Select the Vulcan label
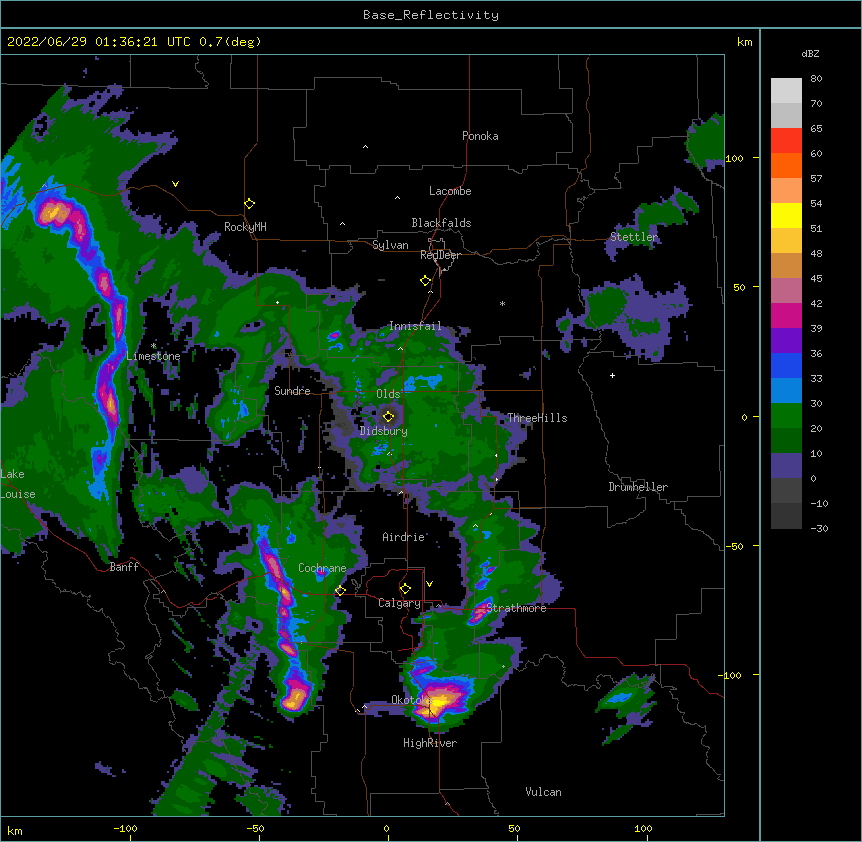This screenshot has width=862, height=842. pos(543,792)
